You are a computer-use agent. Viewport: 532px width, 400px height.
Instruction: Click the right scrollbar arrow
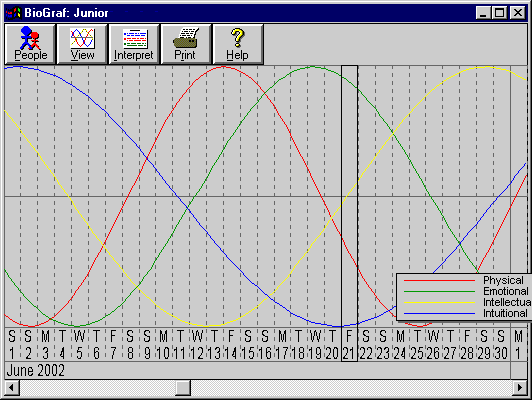(x=519, y=387)
